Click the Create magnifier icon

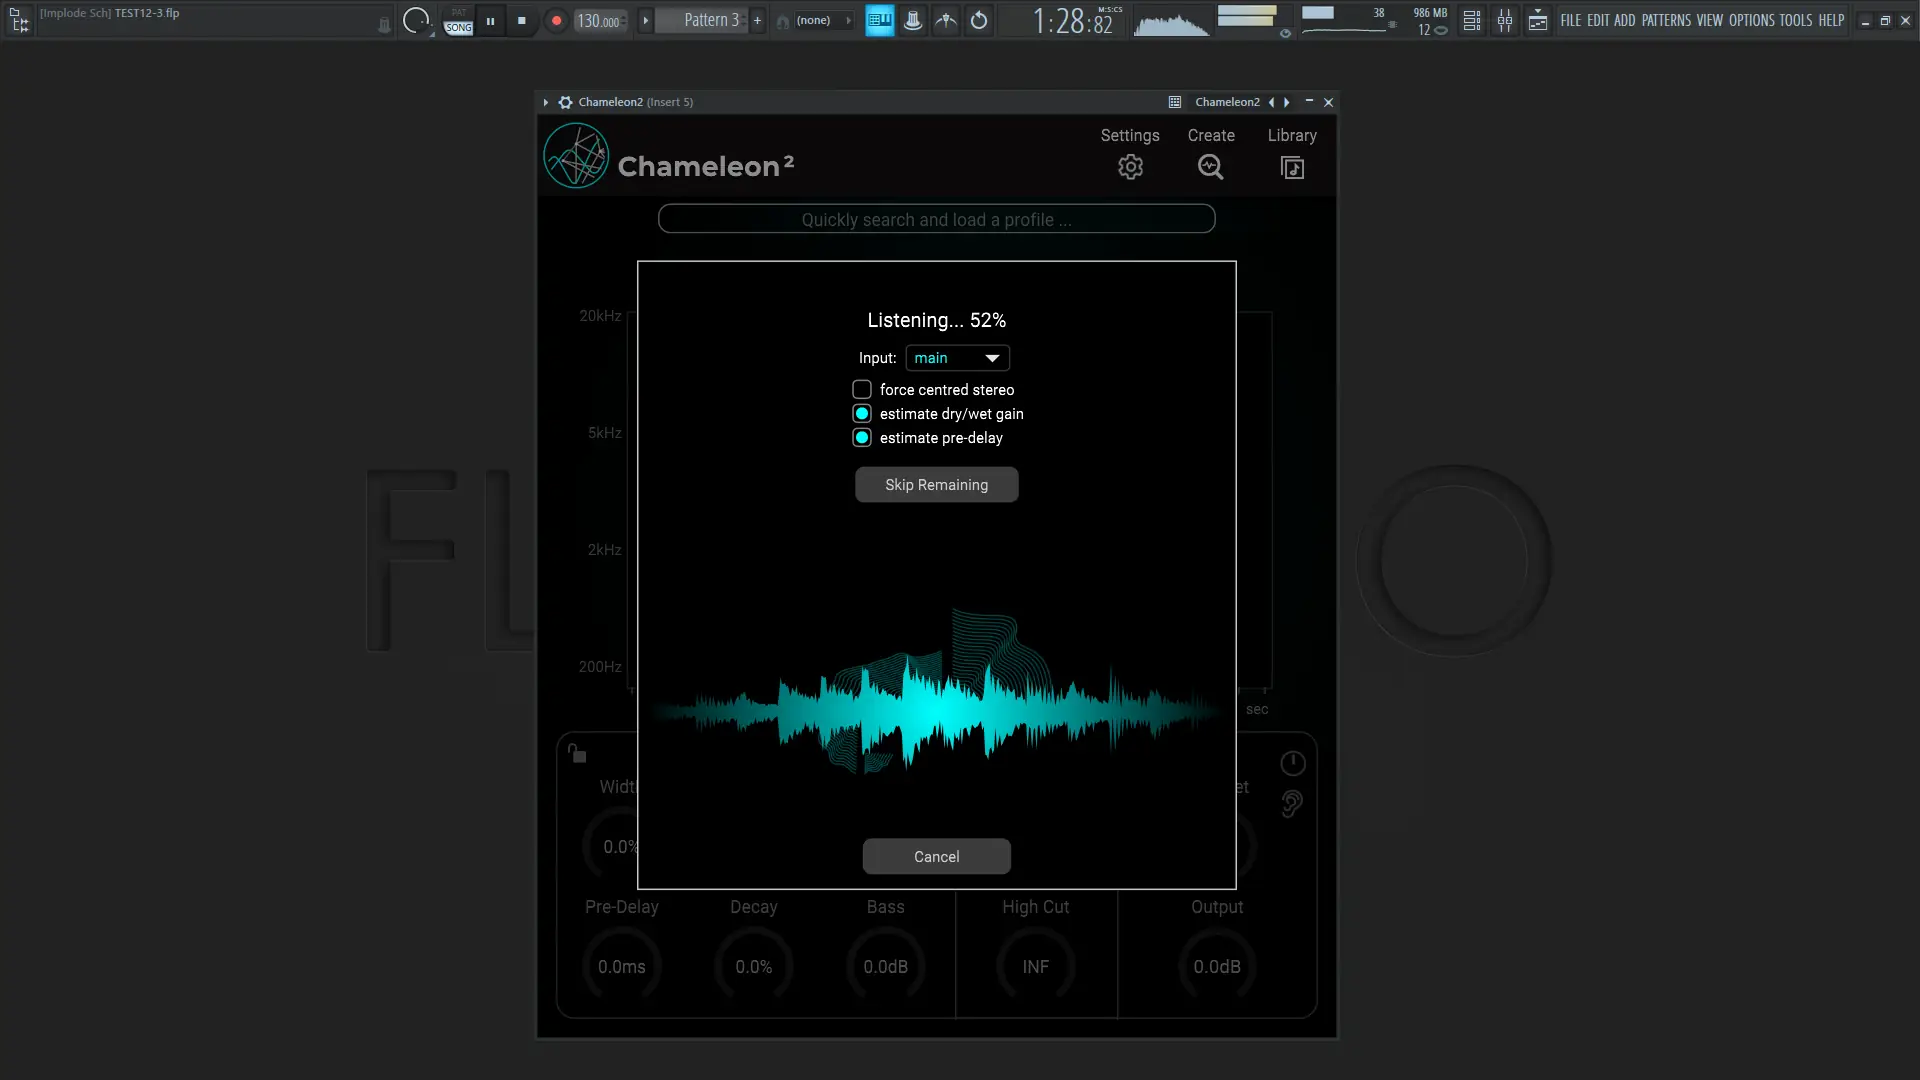tap(1210, 167)
